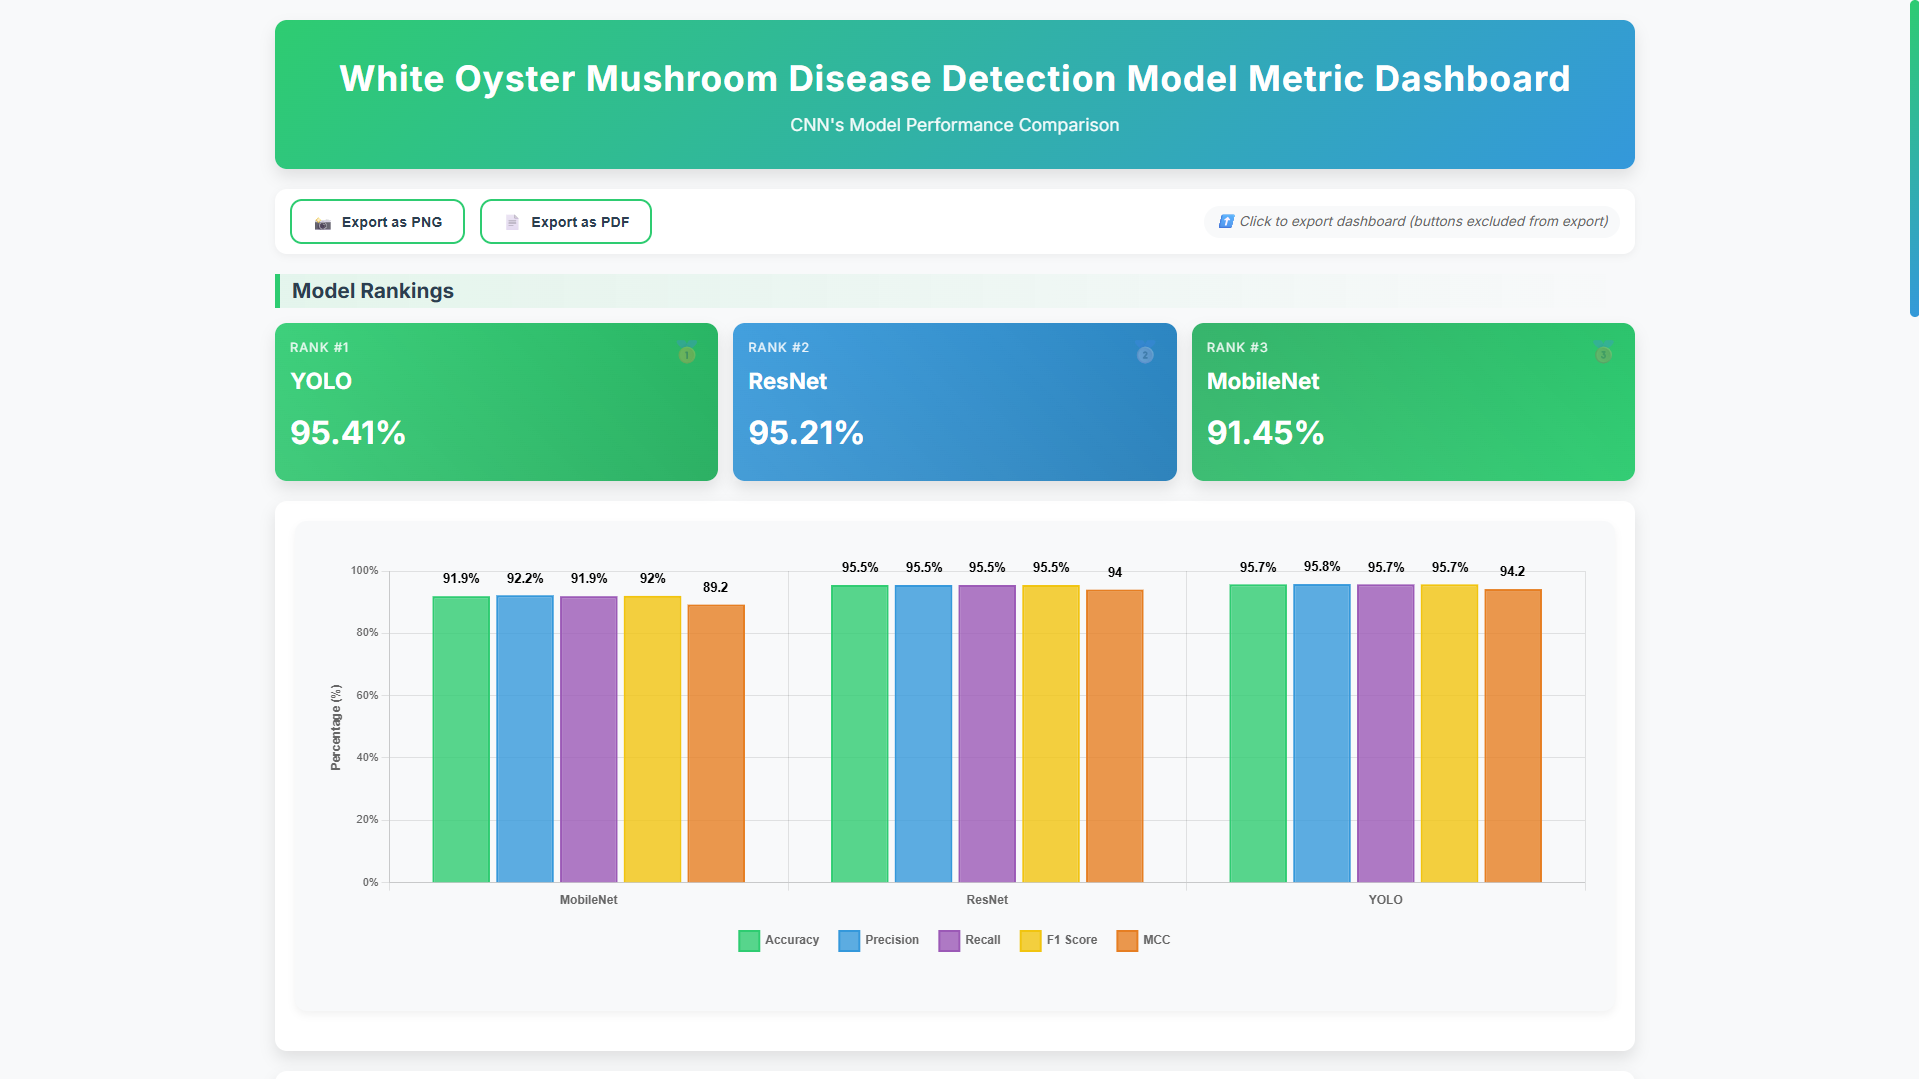Click YOLO MCC bar 94.2
The image size is (1919, 1079).
(x=1513, y=736)
